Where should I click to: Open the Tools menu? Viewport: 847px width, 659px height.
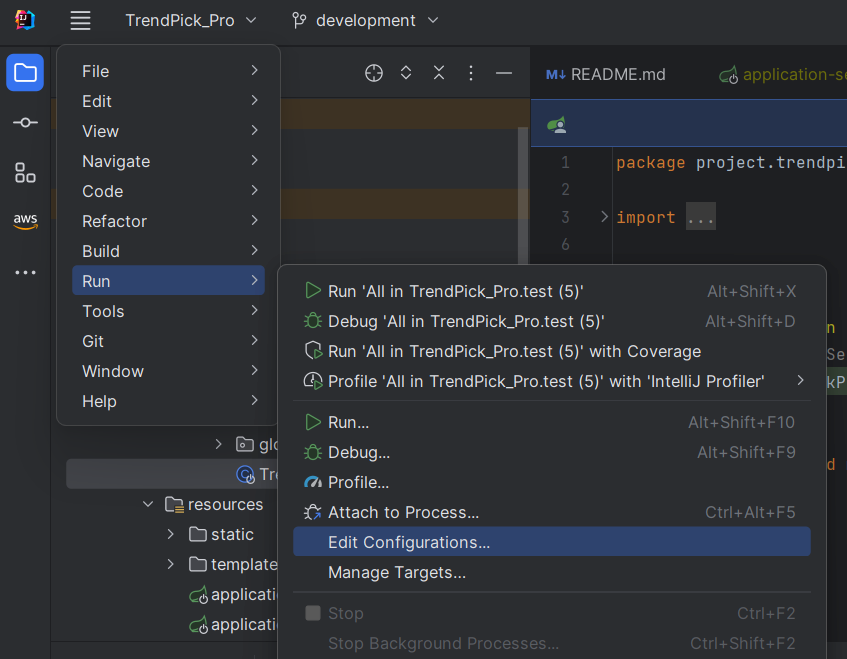coord(168,311)
